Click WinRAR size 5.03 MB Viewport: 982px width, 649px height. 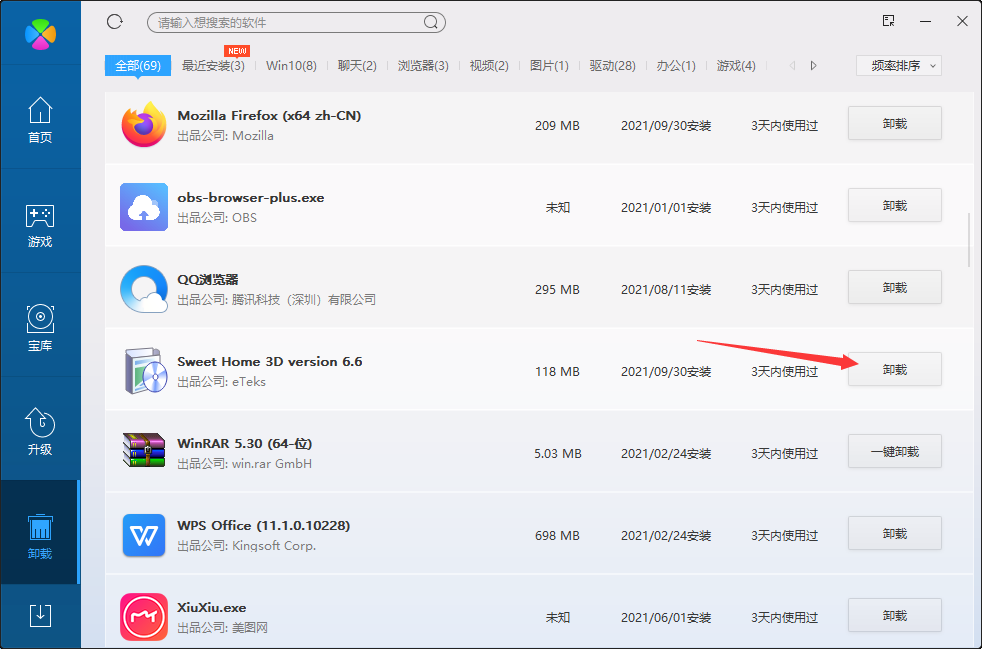tap(557, 454)
